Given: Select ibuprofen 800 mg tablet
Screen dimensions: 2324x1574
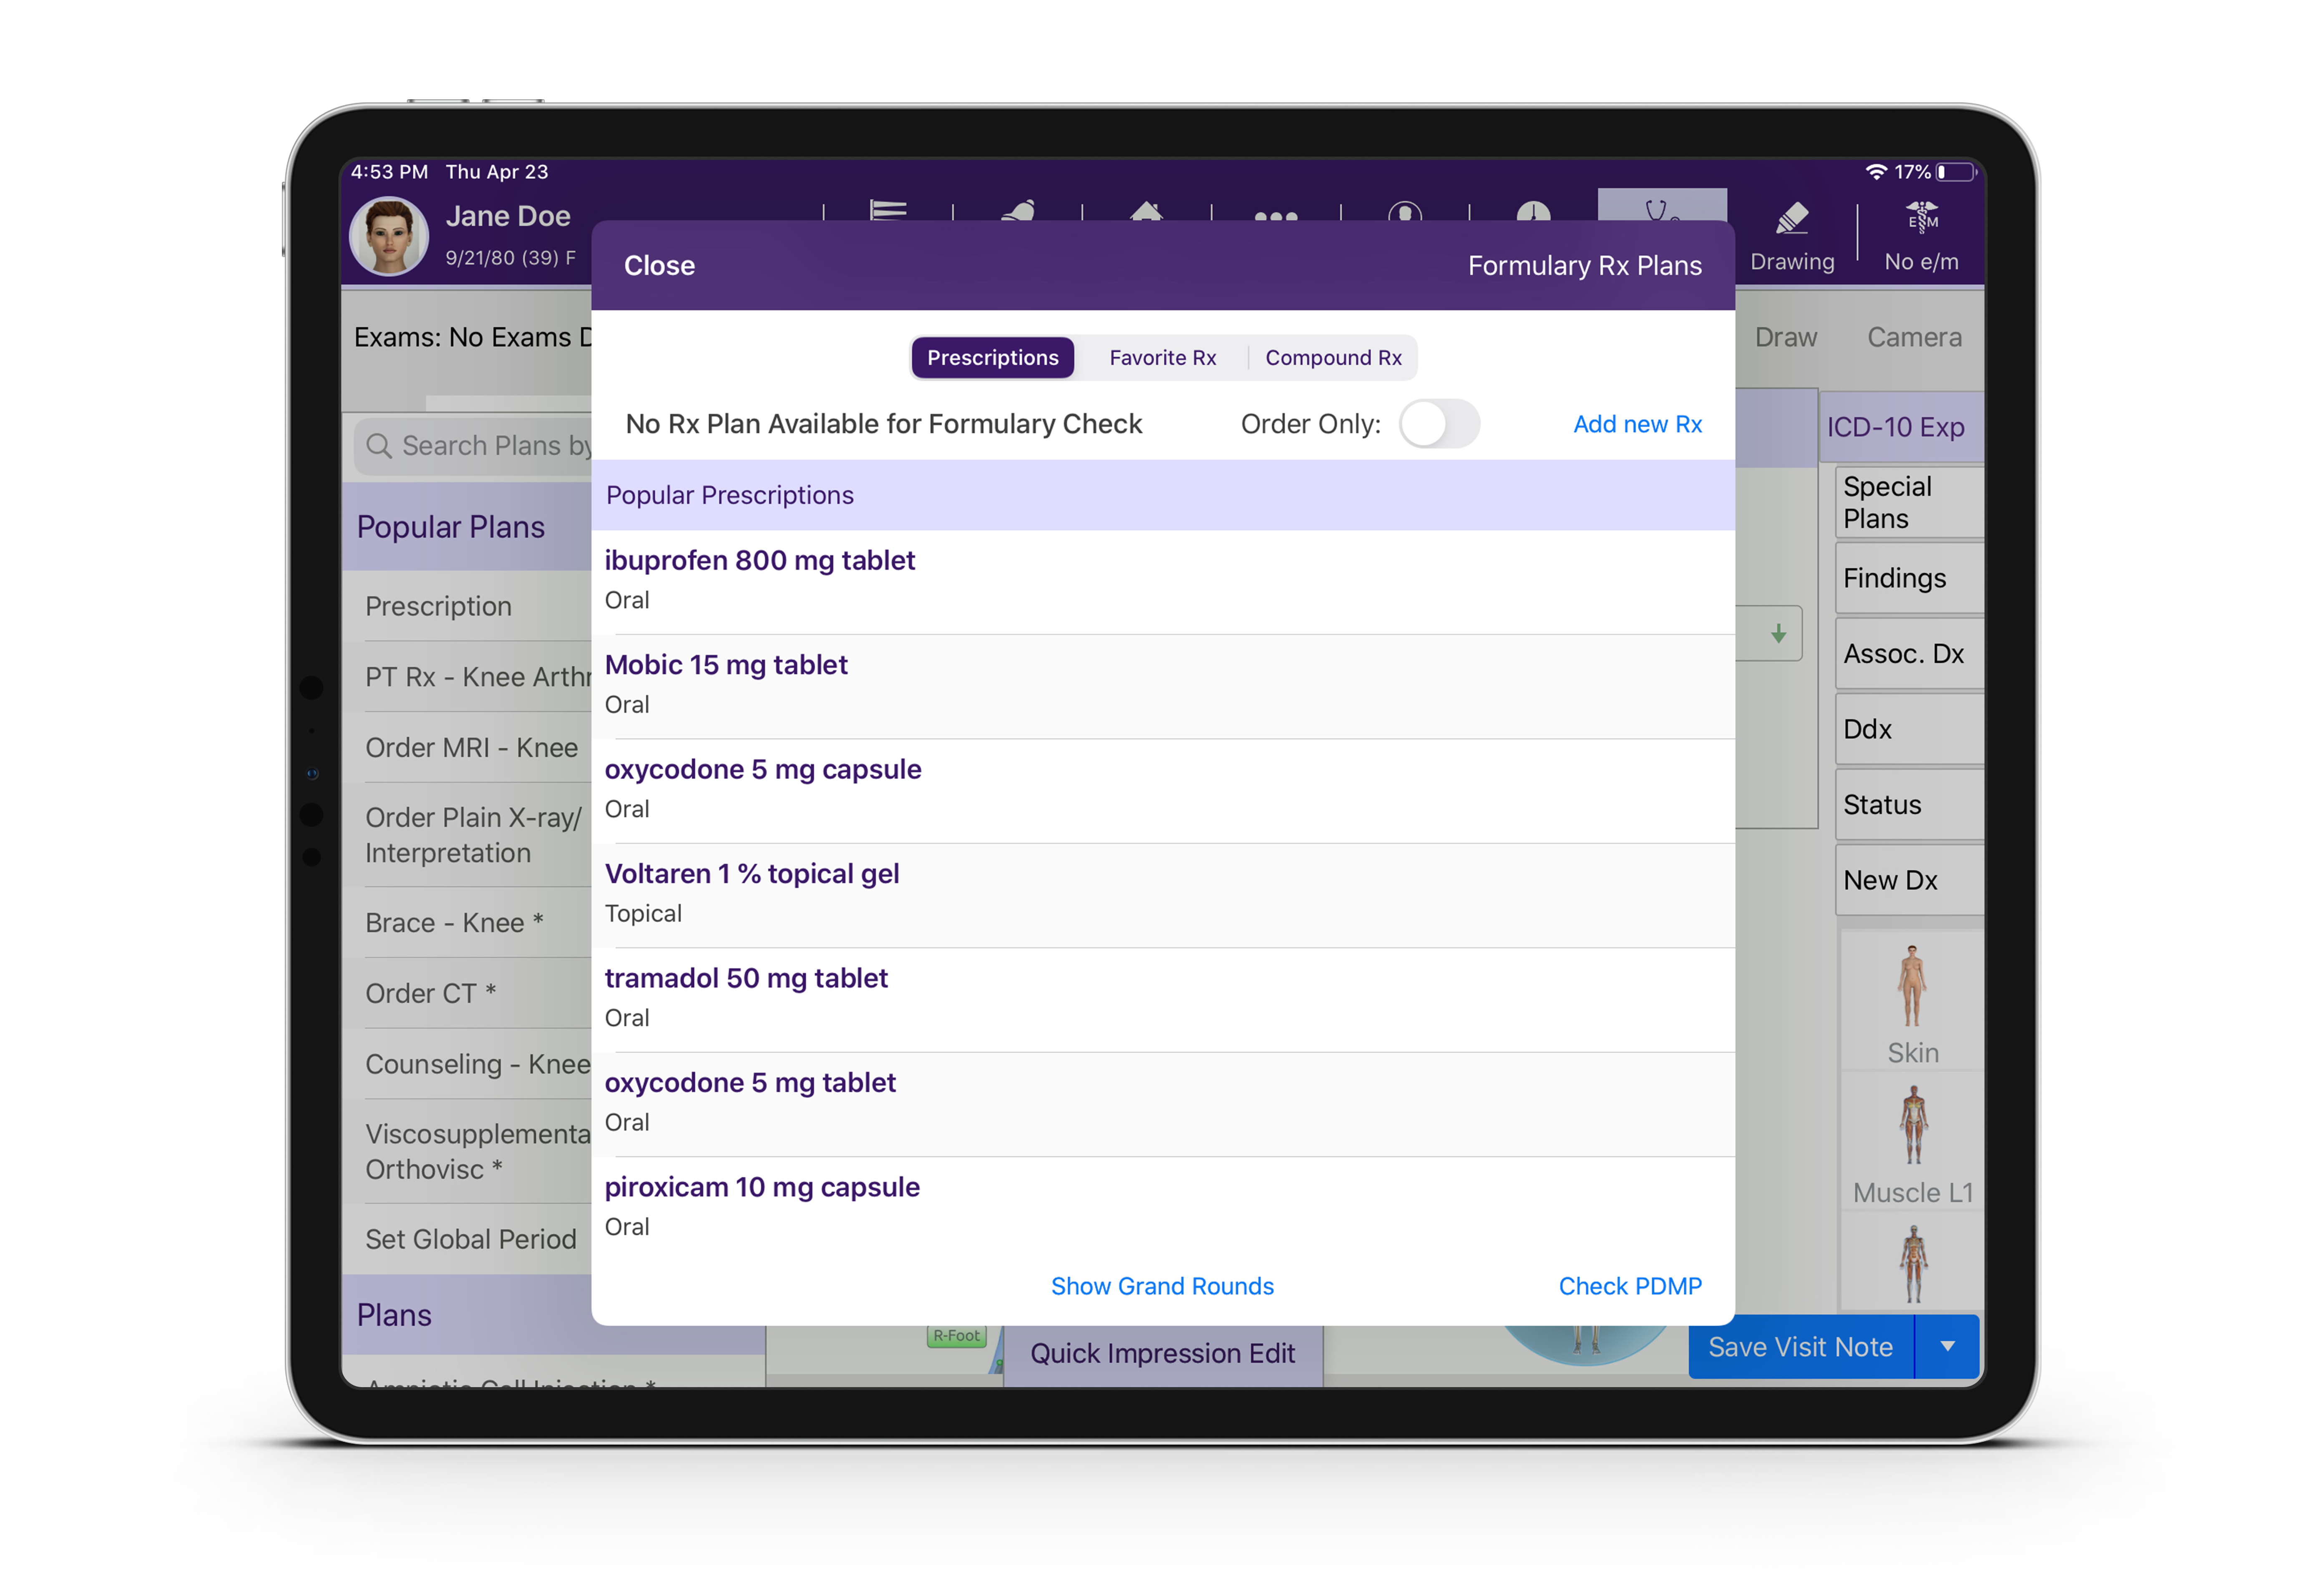Looking at the screenshot, I should coord(1162,582).
